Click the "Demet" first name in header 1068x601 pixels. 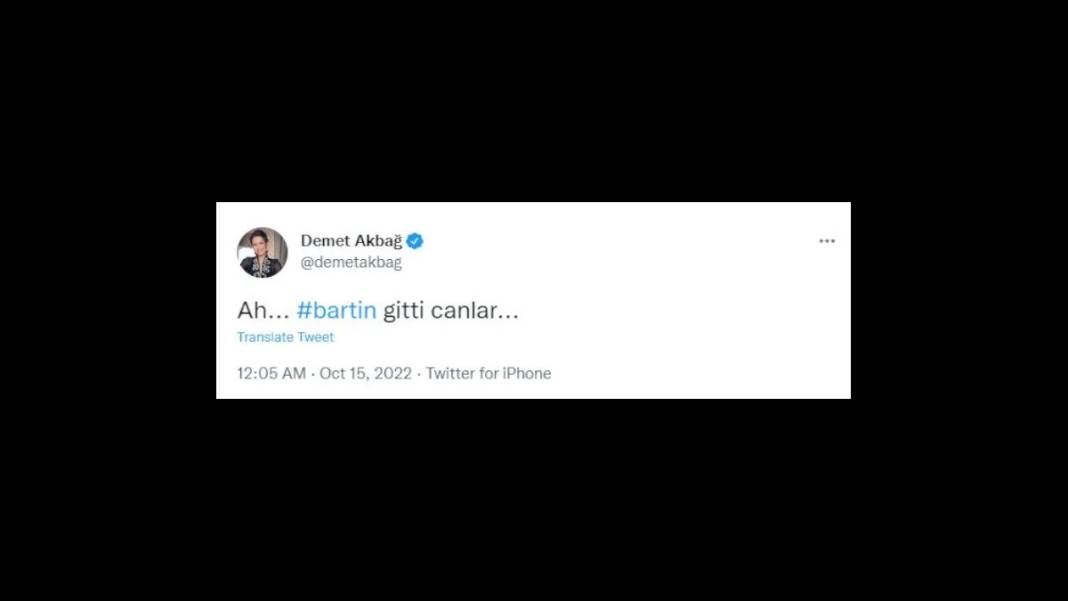(x=325, y=241)
